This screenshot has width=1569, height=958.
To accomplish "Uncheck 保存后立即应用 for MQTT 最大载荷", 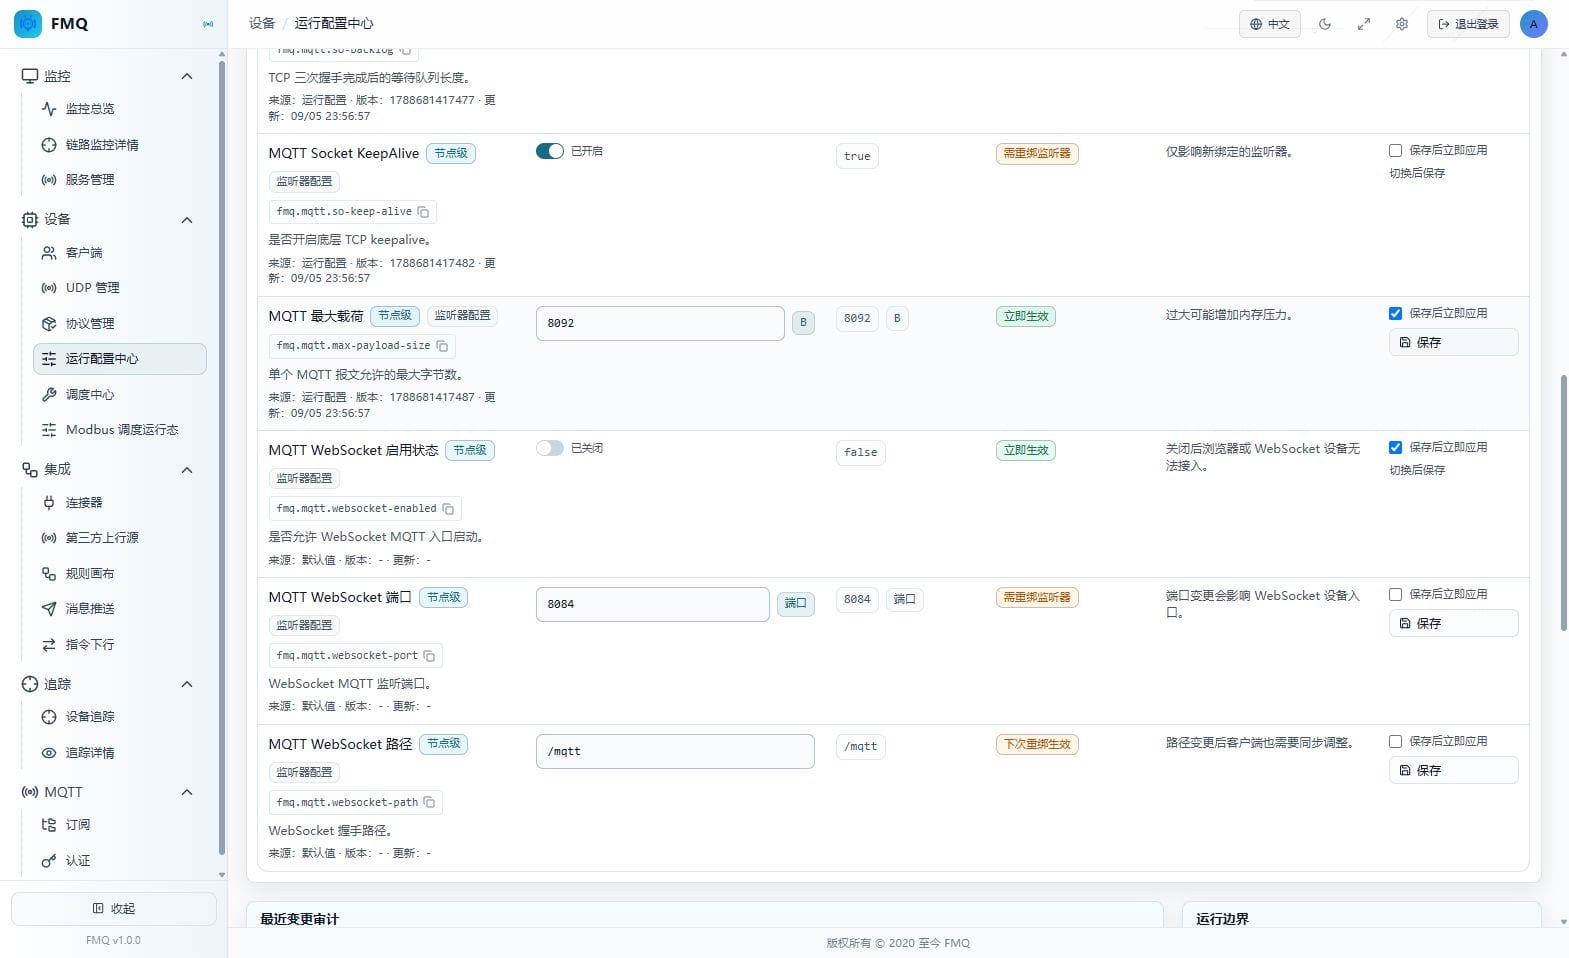I will click(1395, 313).
